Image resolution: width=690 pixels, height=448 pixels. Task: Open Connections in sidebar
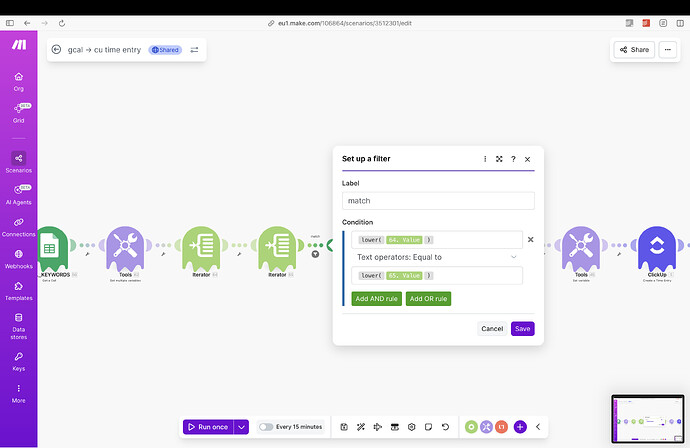[18, 227]
